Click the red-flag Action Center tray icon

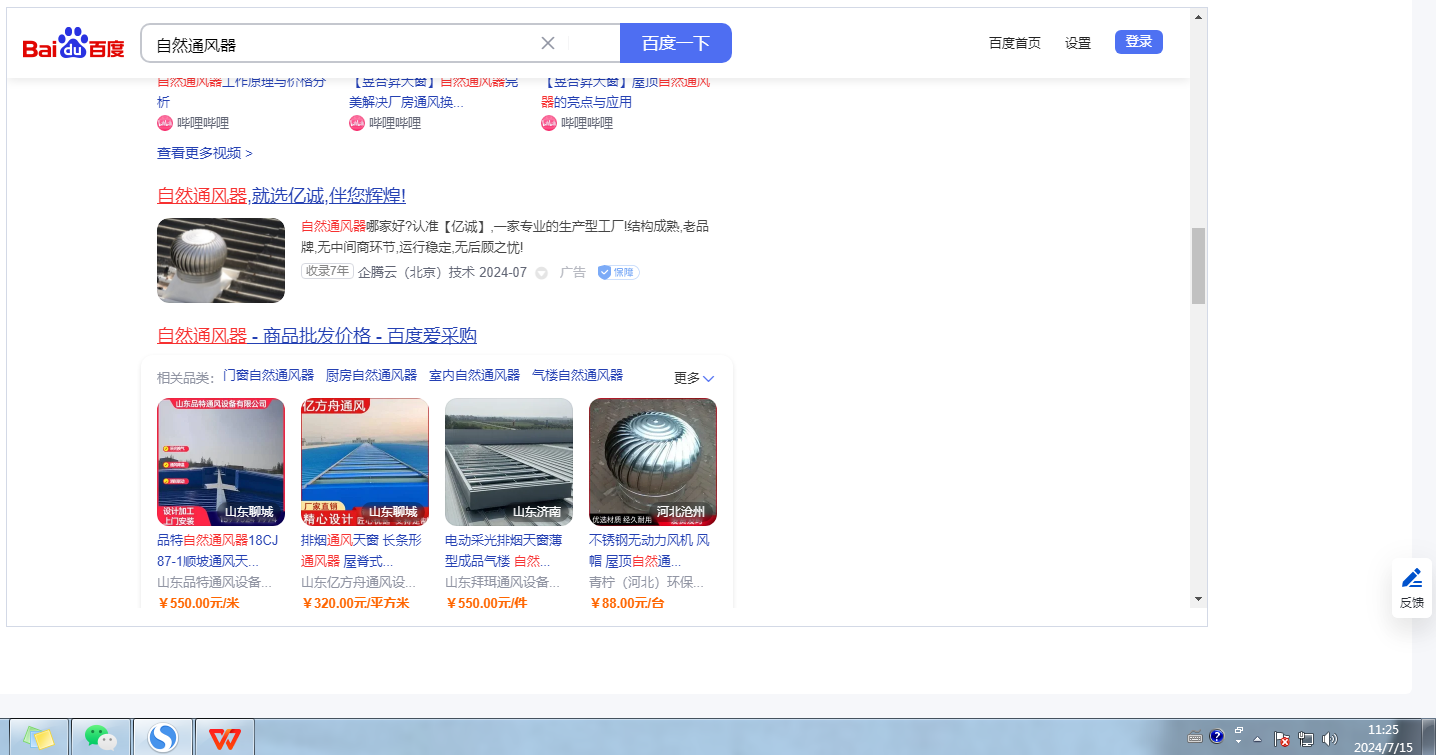click(1282, 739)
